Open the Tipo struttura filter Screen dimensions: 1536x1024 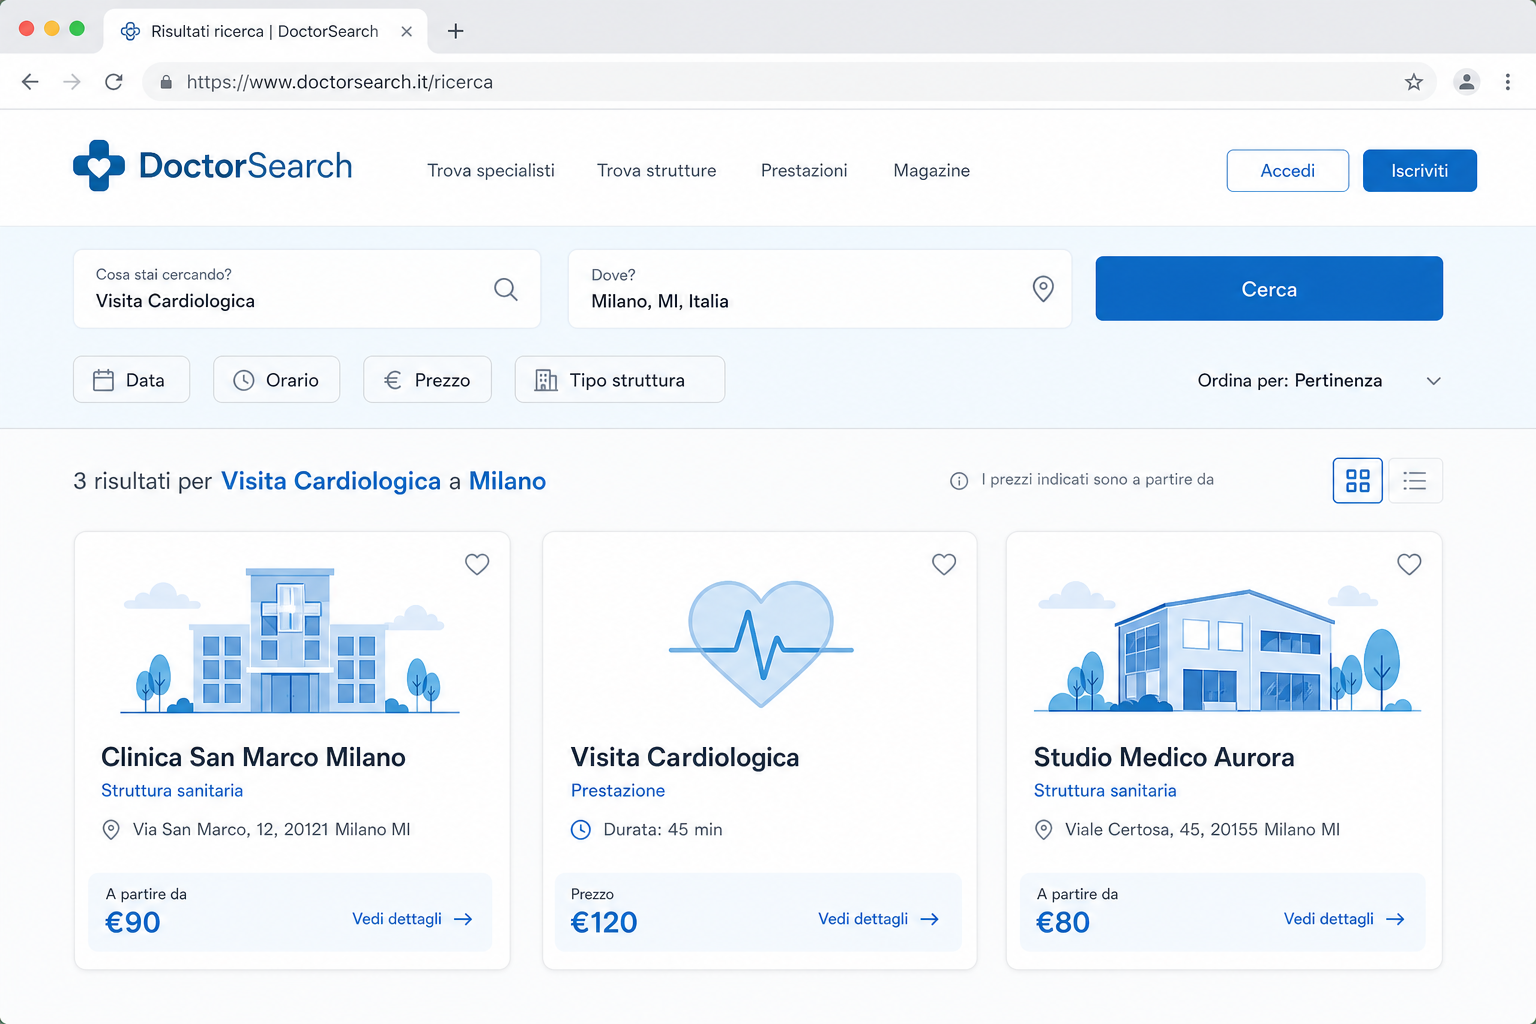(x=620, y=380)
